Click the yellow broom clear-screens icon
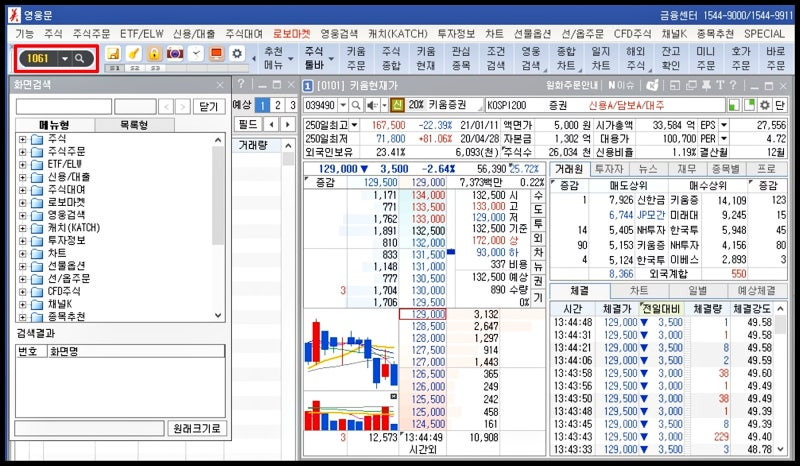Image resolution: width=800 pixels, height=466 pixels. (133, 54)
